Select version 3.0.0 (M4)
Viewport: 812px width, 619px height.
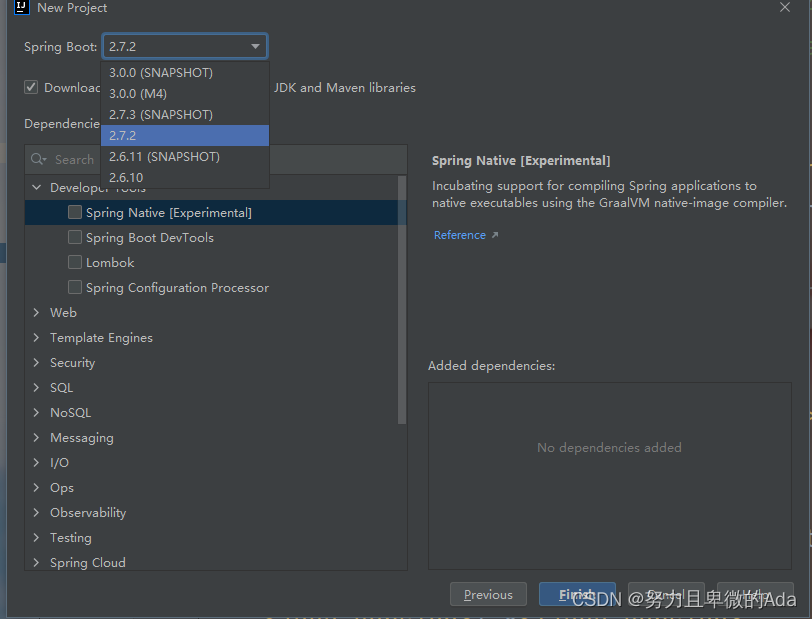(185, 94)
